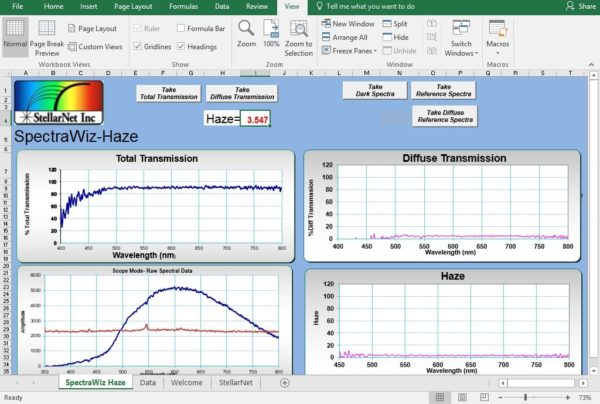Click the Tell me lightbulb search
The width and height of the screenshot is (600, 404).
[x=320, y=6]
